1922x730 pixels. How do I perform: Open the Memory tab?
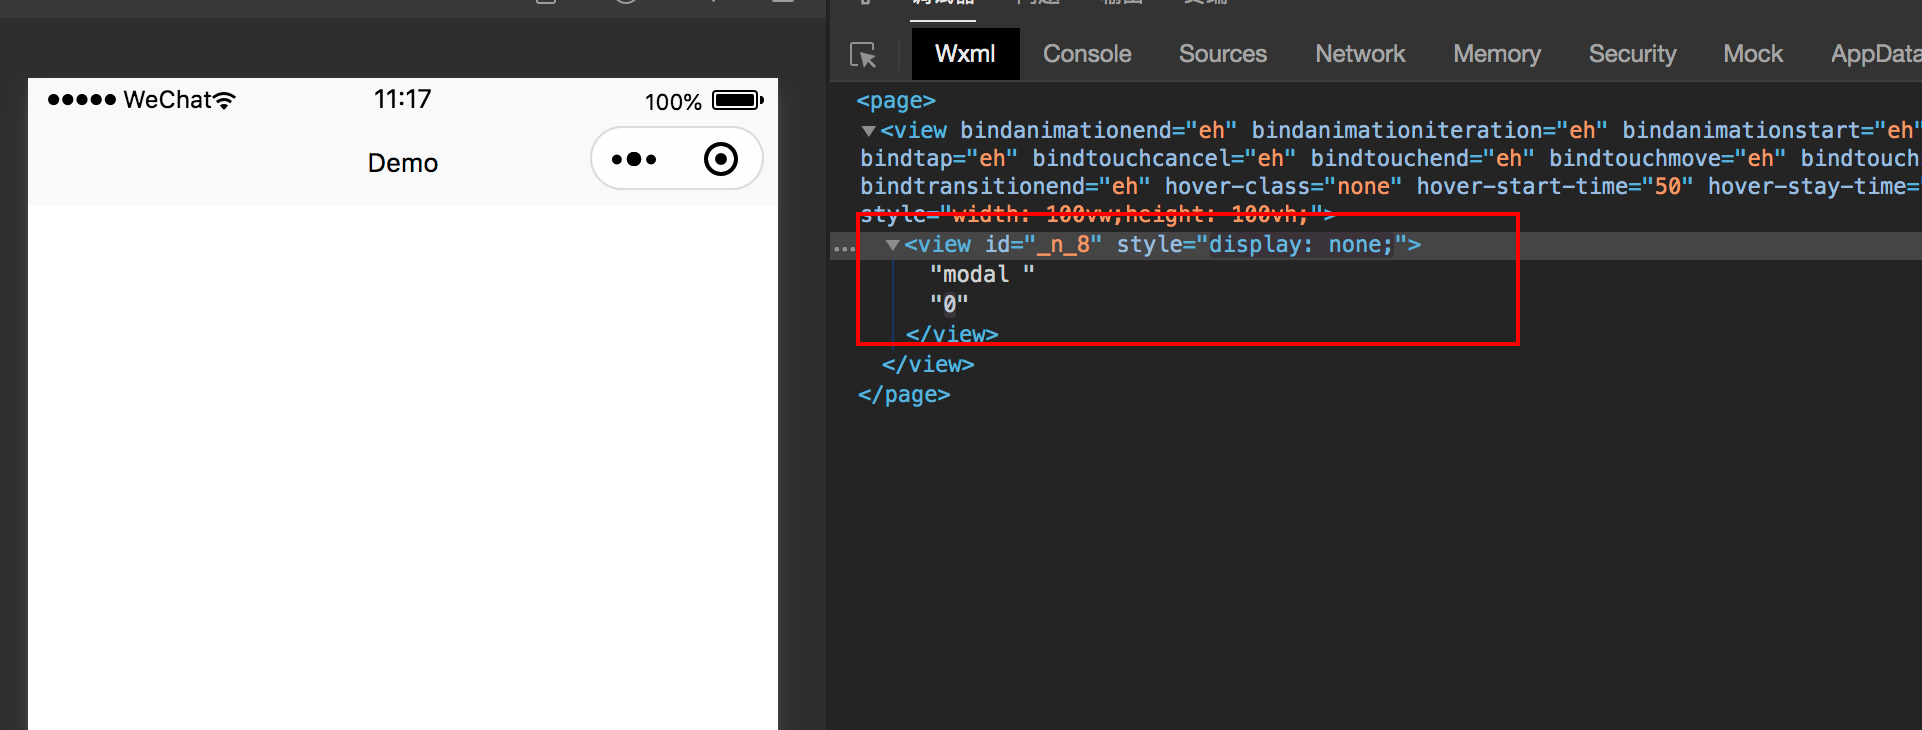click(1496, 54)
